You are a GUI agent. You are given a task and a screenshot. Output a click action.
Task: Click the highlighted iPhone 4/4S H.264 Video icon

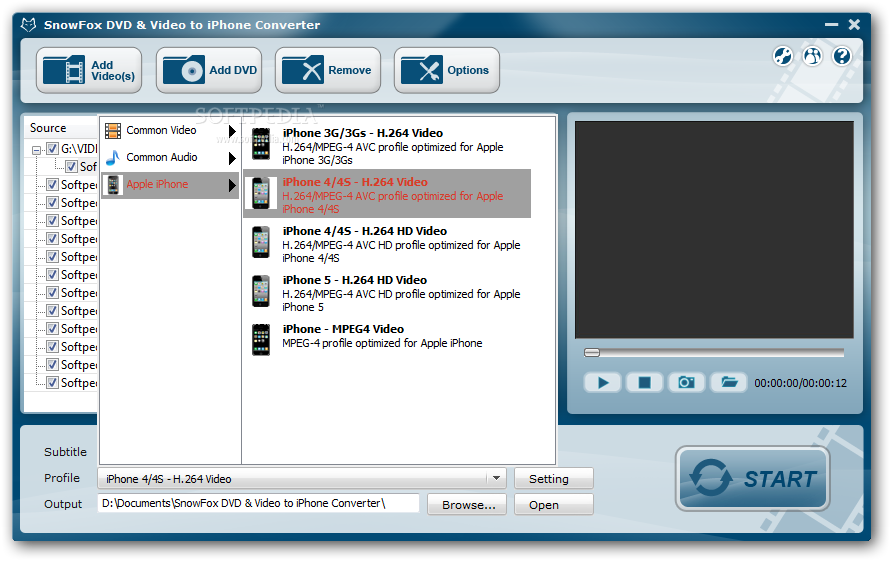[x=261, y=193]
